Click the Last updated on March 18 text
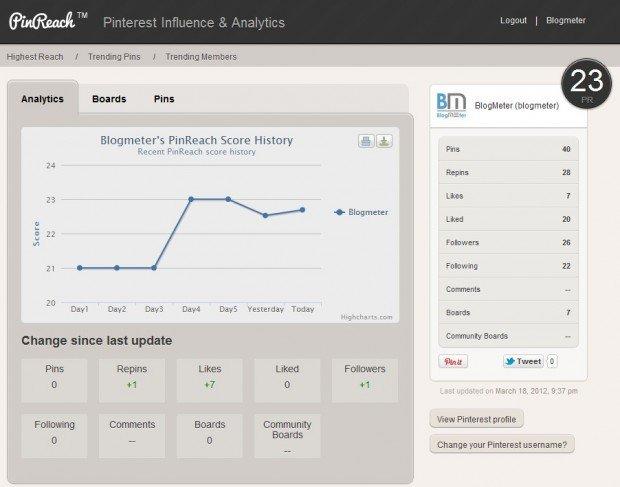Screen dimensions: 620x487 click(x=508, y=391)
